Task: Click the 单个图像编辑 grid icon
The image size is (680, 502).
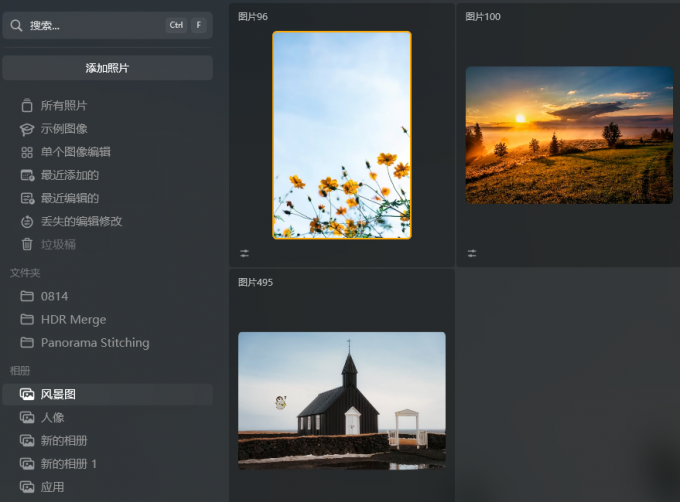Action: tap(27, 152)
